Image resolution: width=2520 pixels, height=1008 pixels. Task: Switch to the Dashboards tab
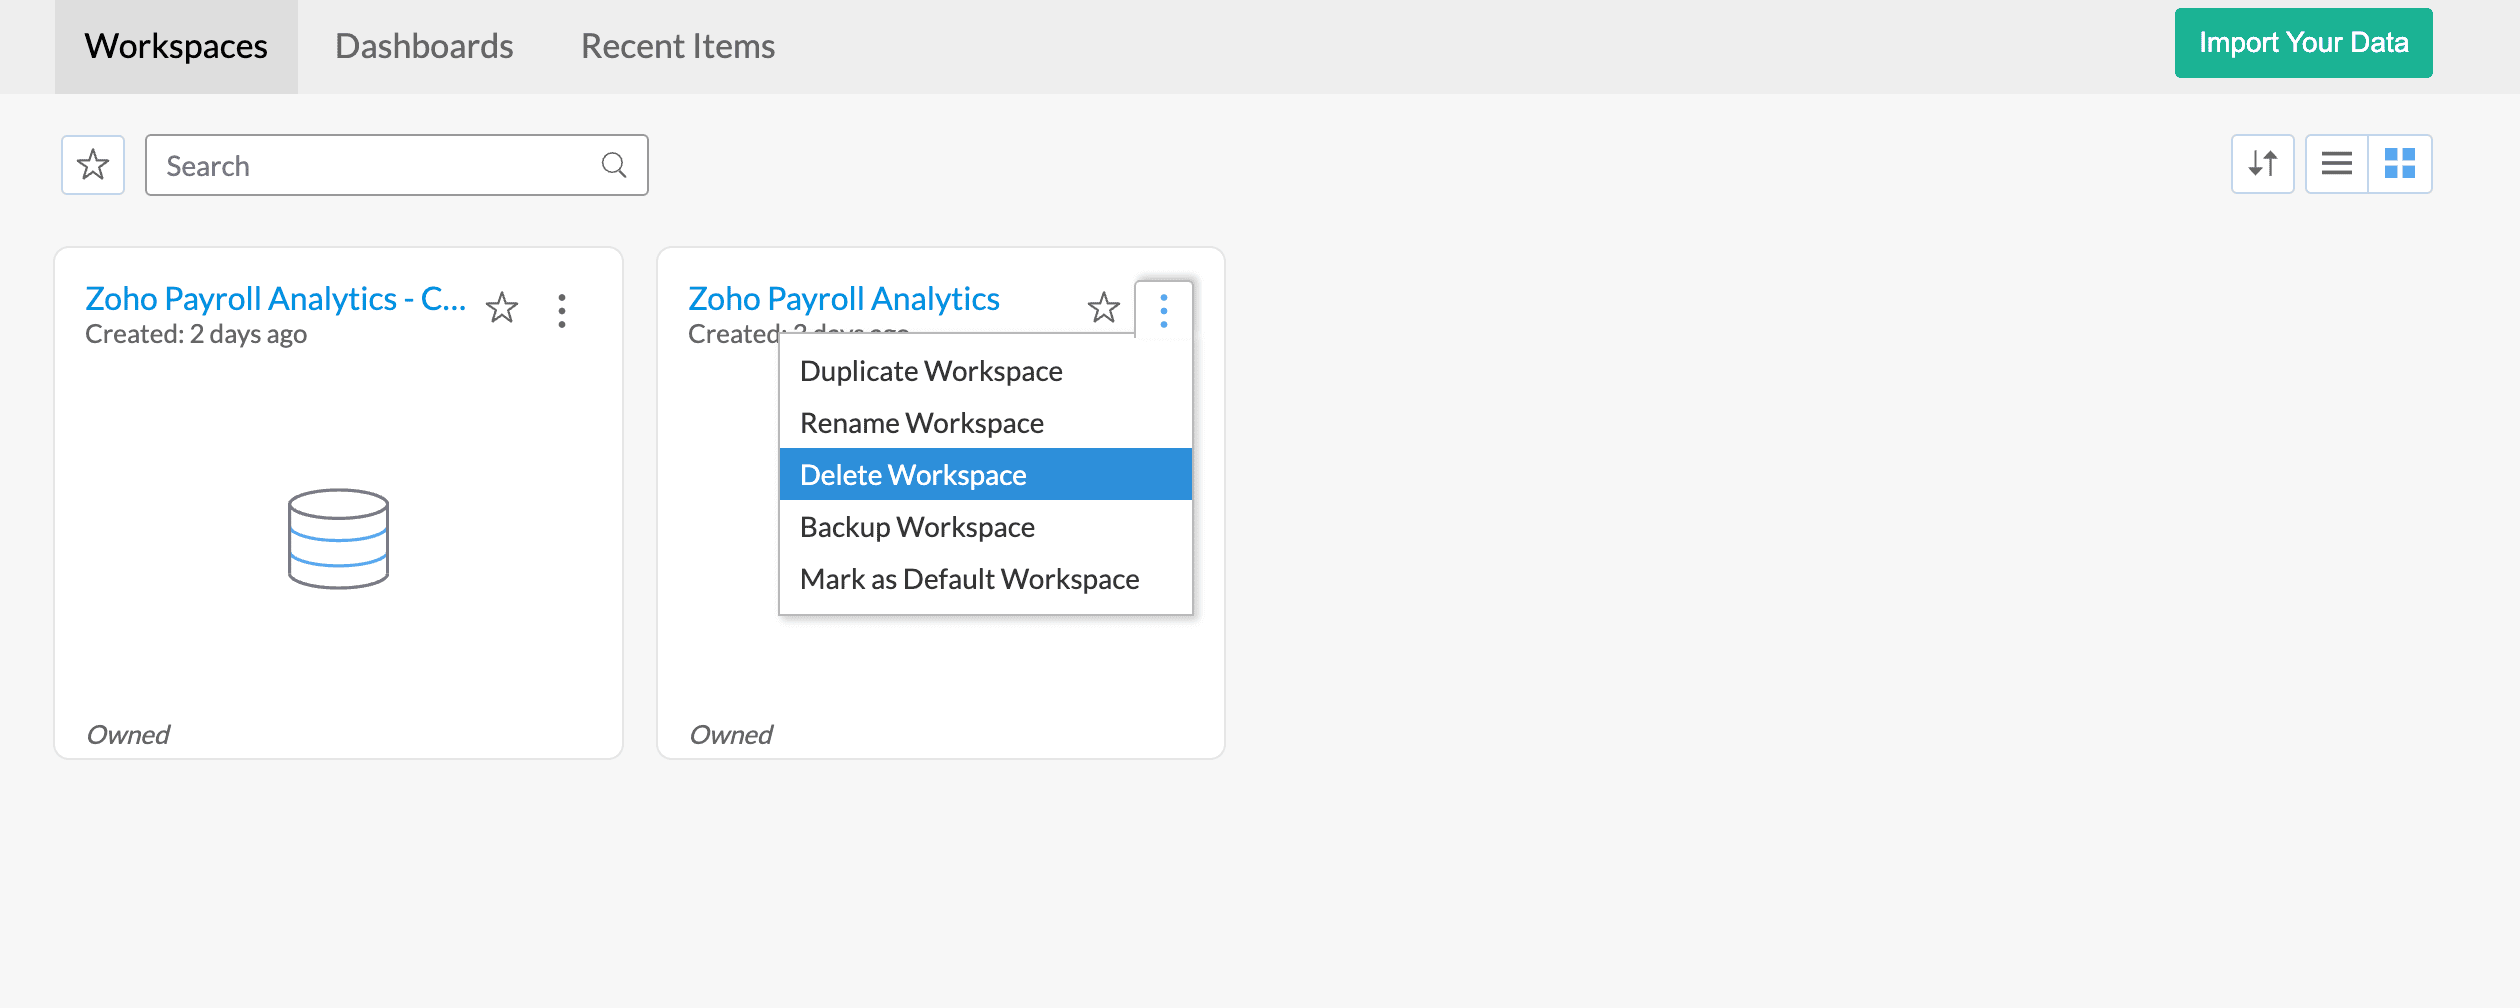(x=426, y=45)
